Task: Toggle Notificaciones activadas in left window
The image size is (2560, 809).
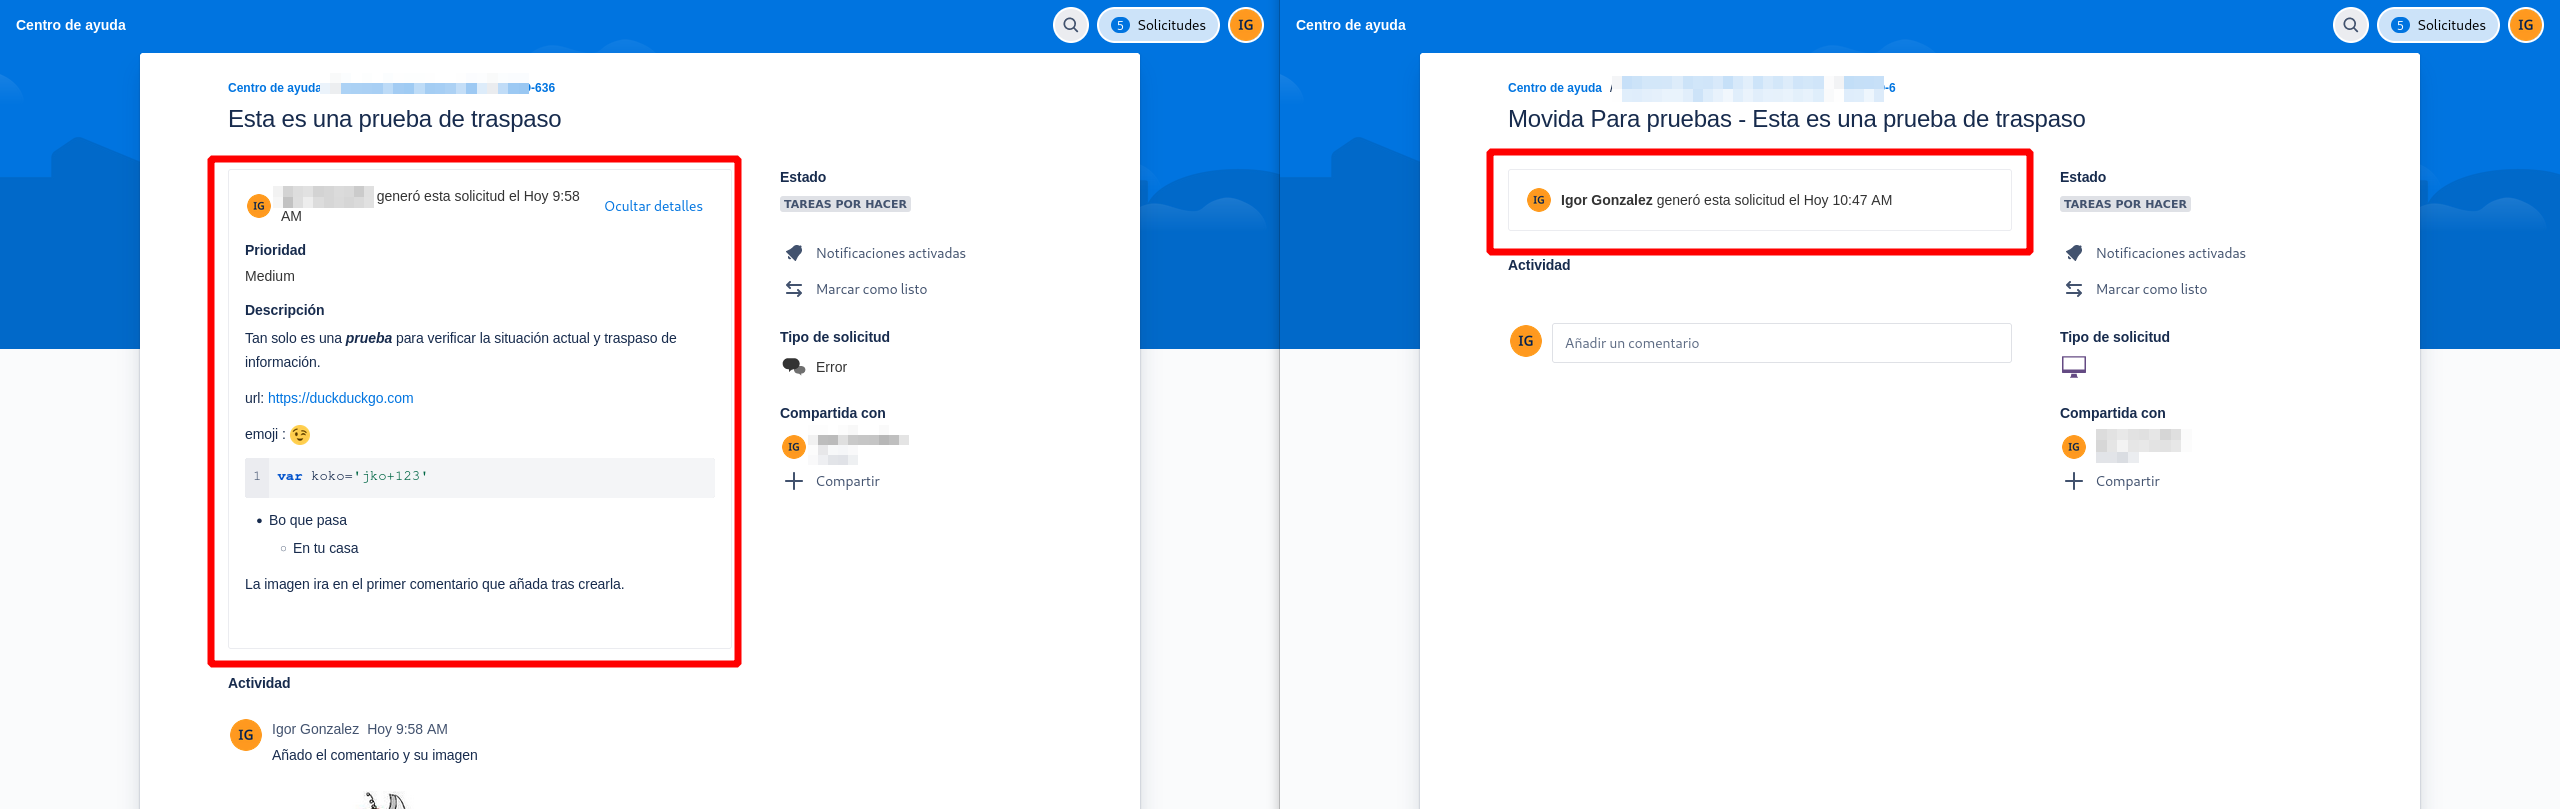Action: (x=891, y=253)
